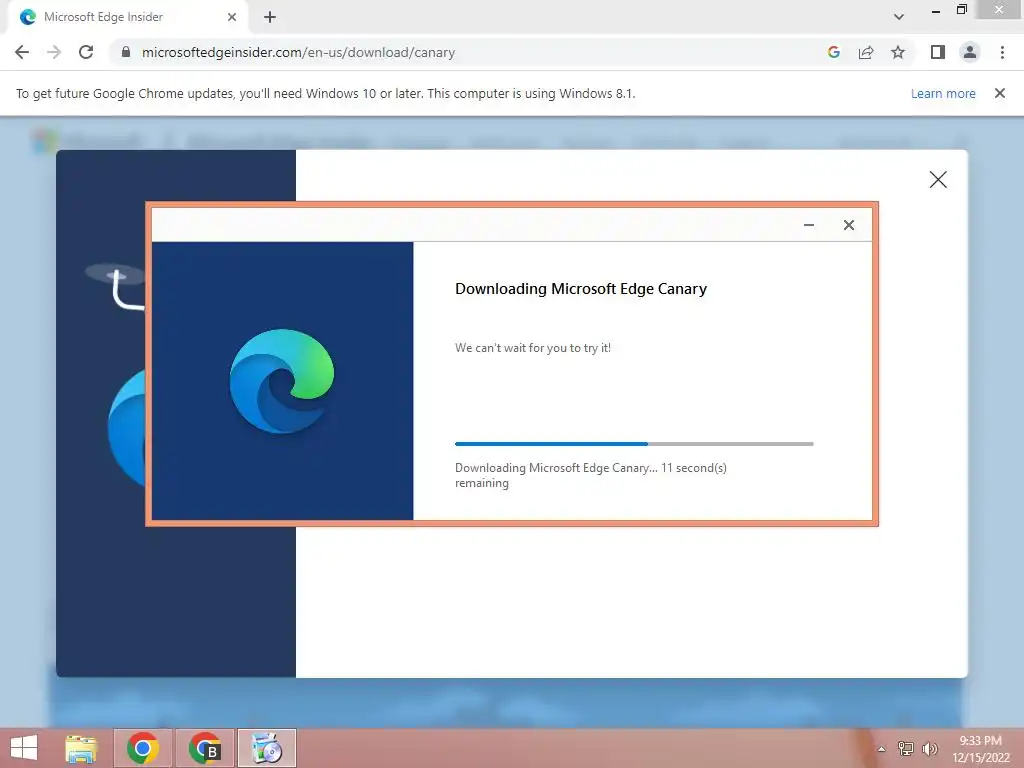Close the Edge Canary installer window
Viewport: 1024px width, 768px height.
[x=849, y=225]
